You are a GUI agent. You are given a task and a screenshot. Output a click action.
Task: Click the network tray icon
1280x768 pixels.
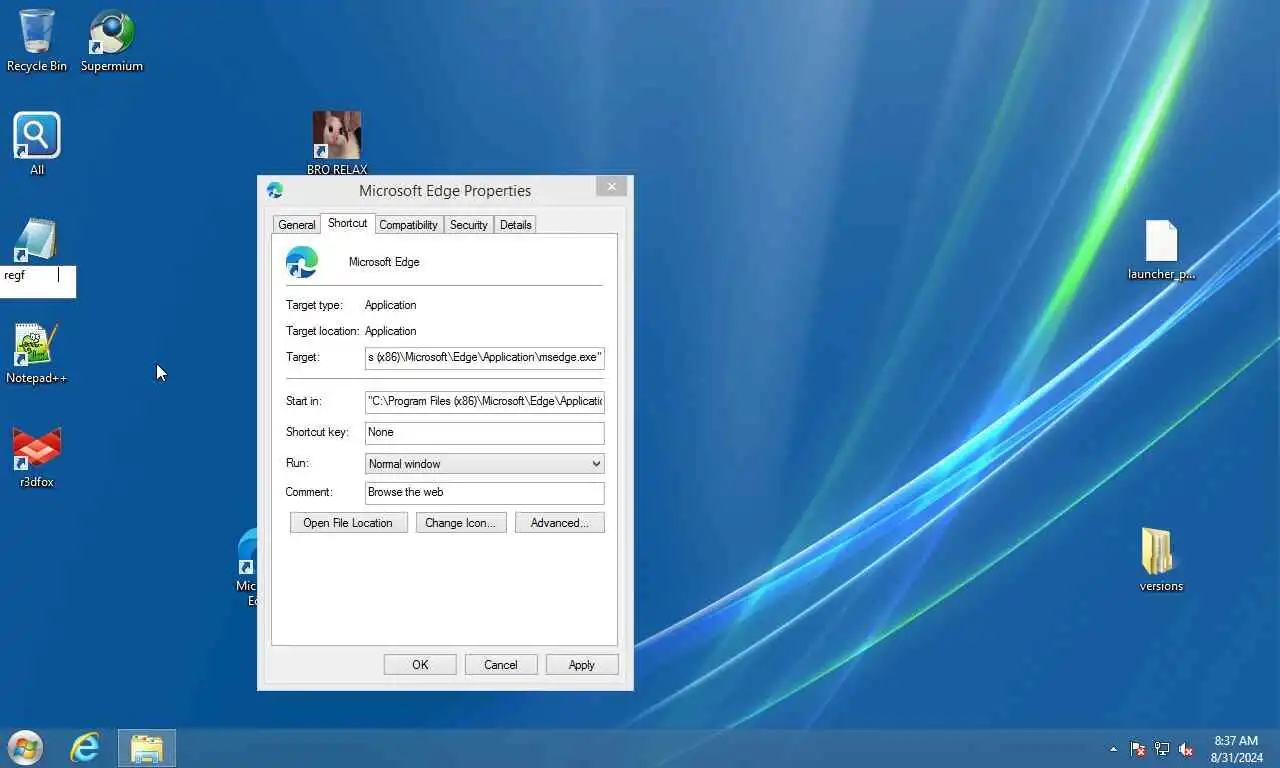tap(1162, 749)
